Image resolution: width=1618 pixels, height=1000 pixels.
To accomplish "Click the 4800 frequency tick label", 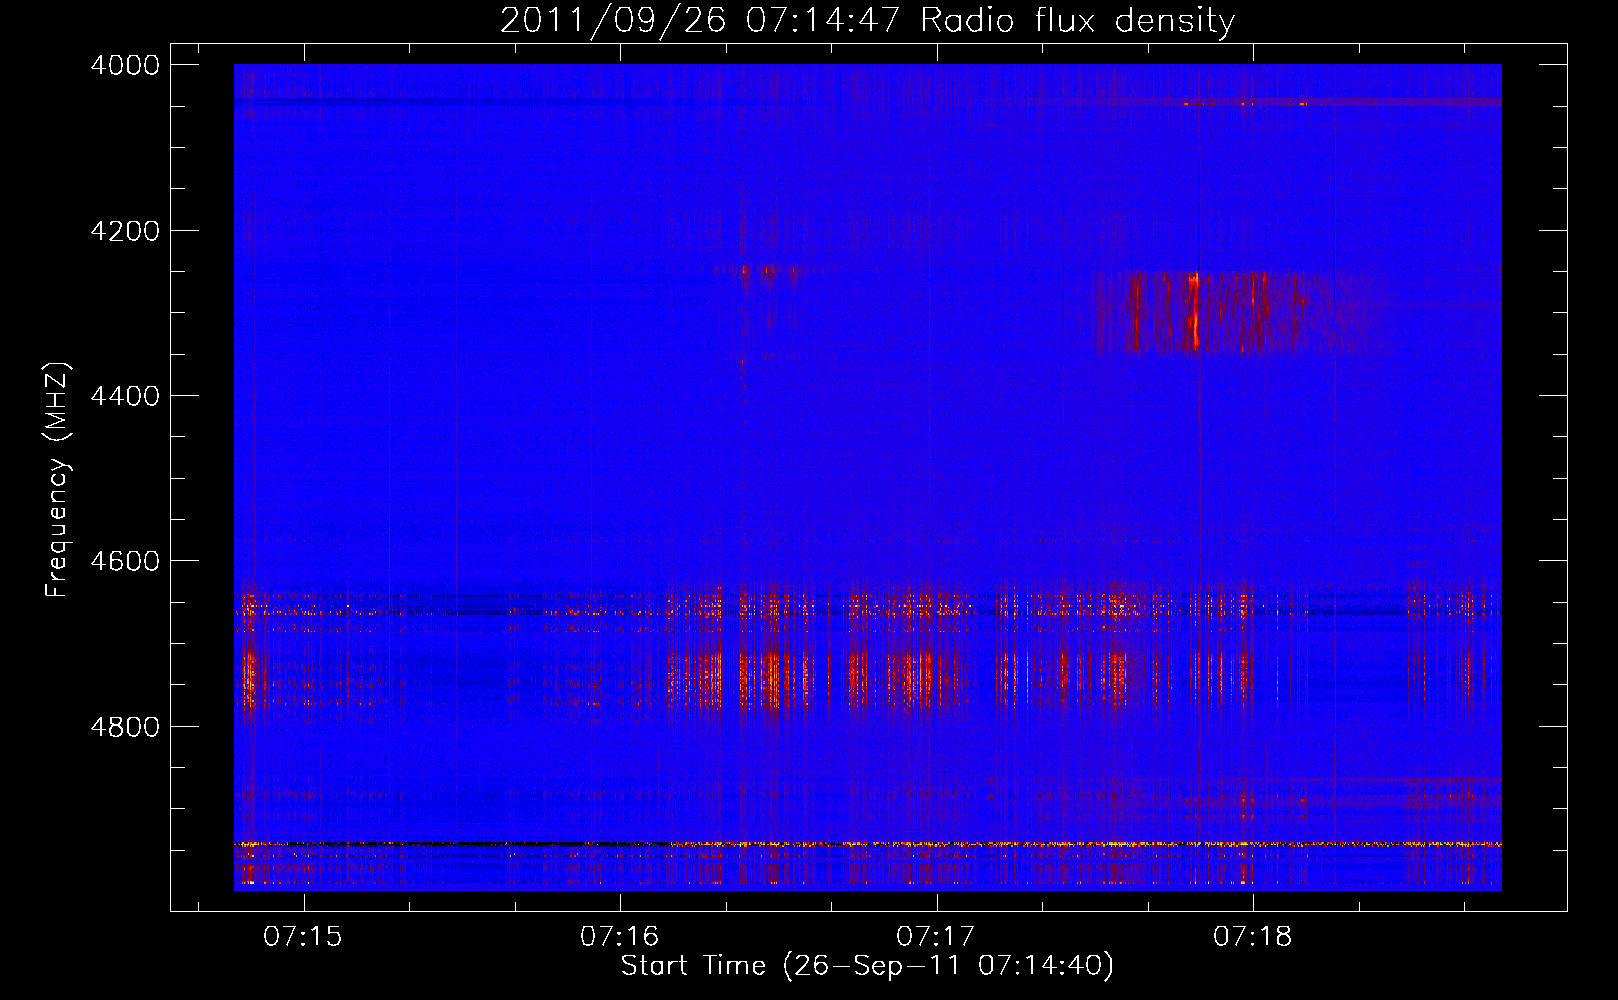I will pyautogui.click(x=125, y=726).
